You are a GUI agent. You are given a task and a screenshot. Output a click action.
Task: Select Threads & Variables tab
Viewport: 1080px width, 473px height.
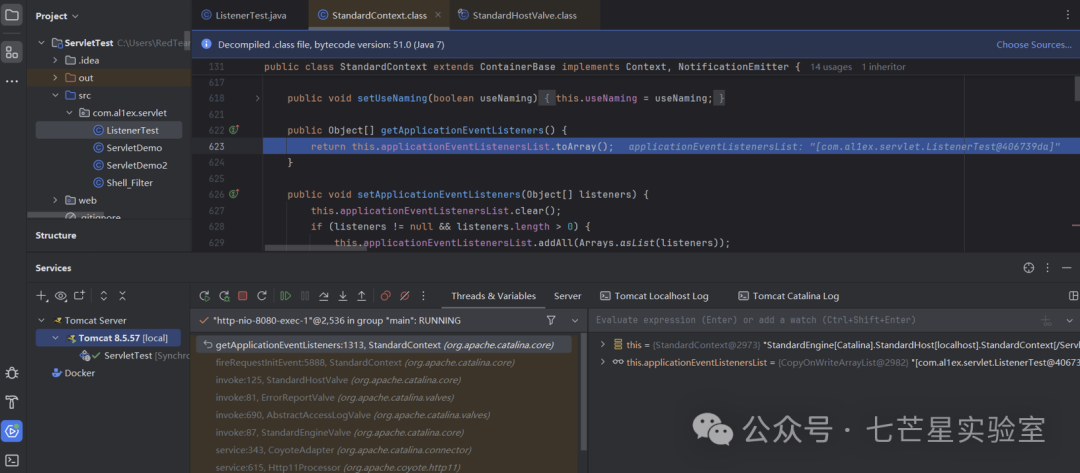pyautogui.click(x=493, y=296)
